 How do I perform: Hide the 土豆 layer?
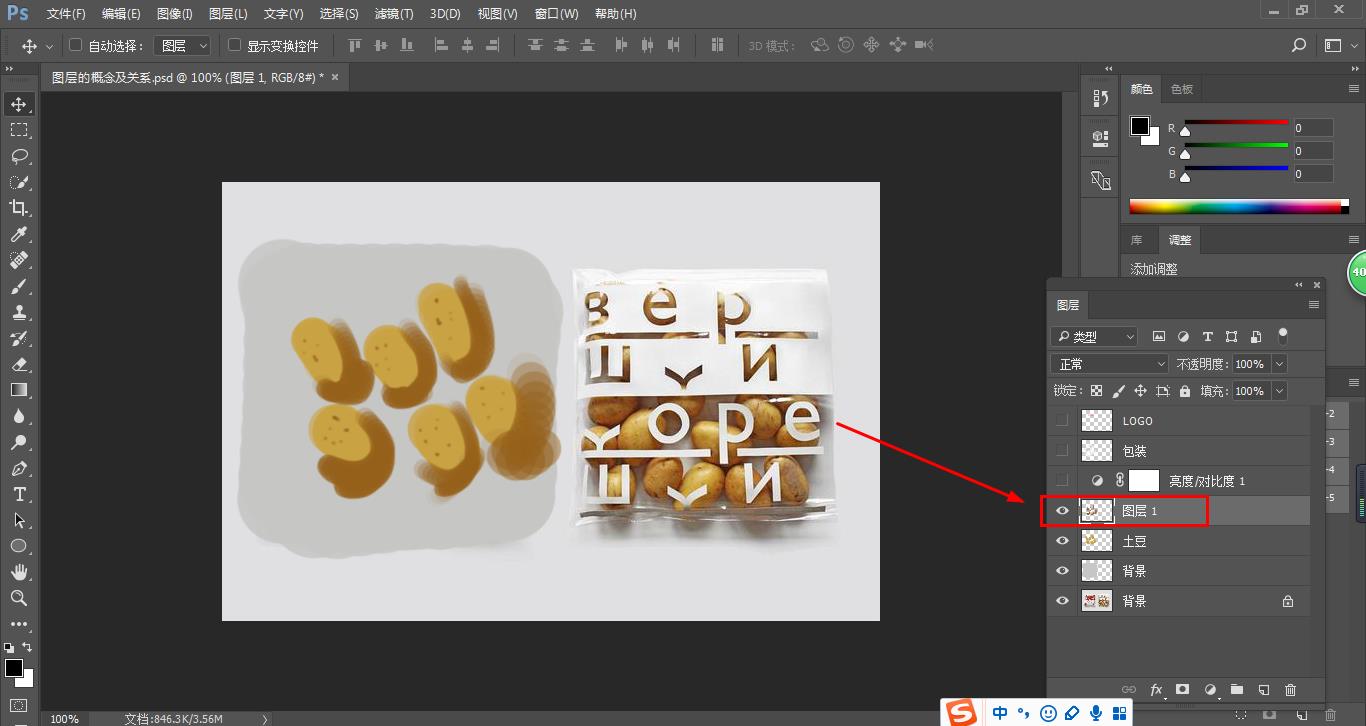(x=1062, y=541)
